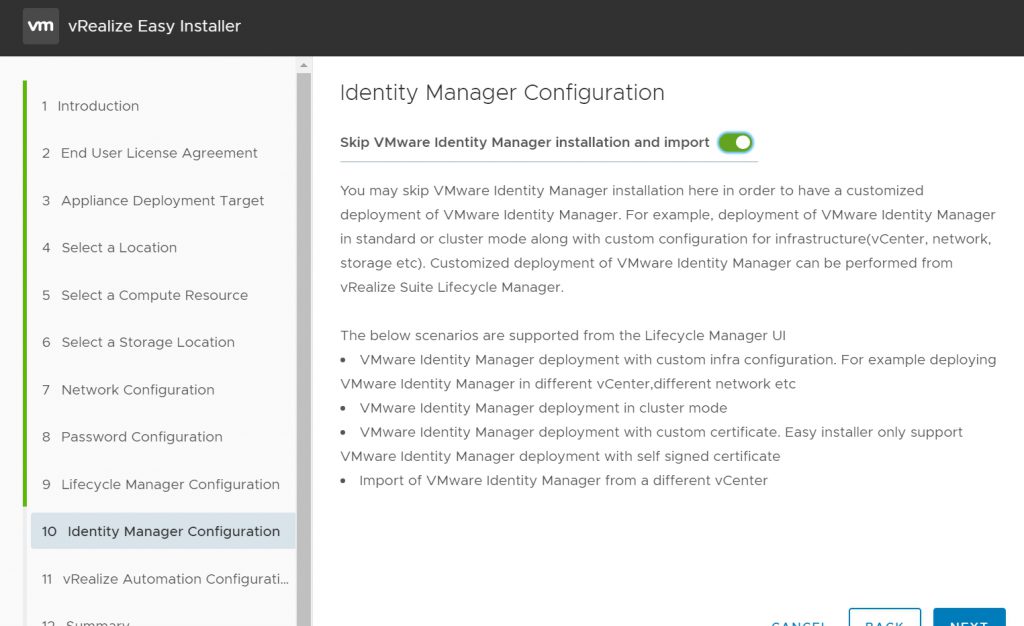Click bullet text 'deployment with custom certificate'
Screen dimensions: 1024x626
(x=658, y=432)
